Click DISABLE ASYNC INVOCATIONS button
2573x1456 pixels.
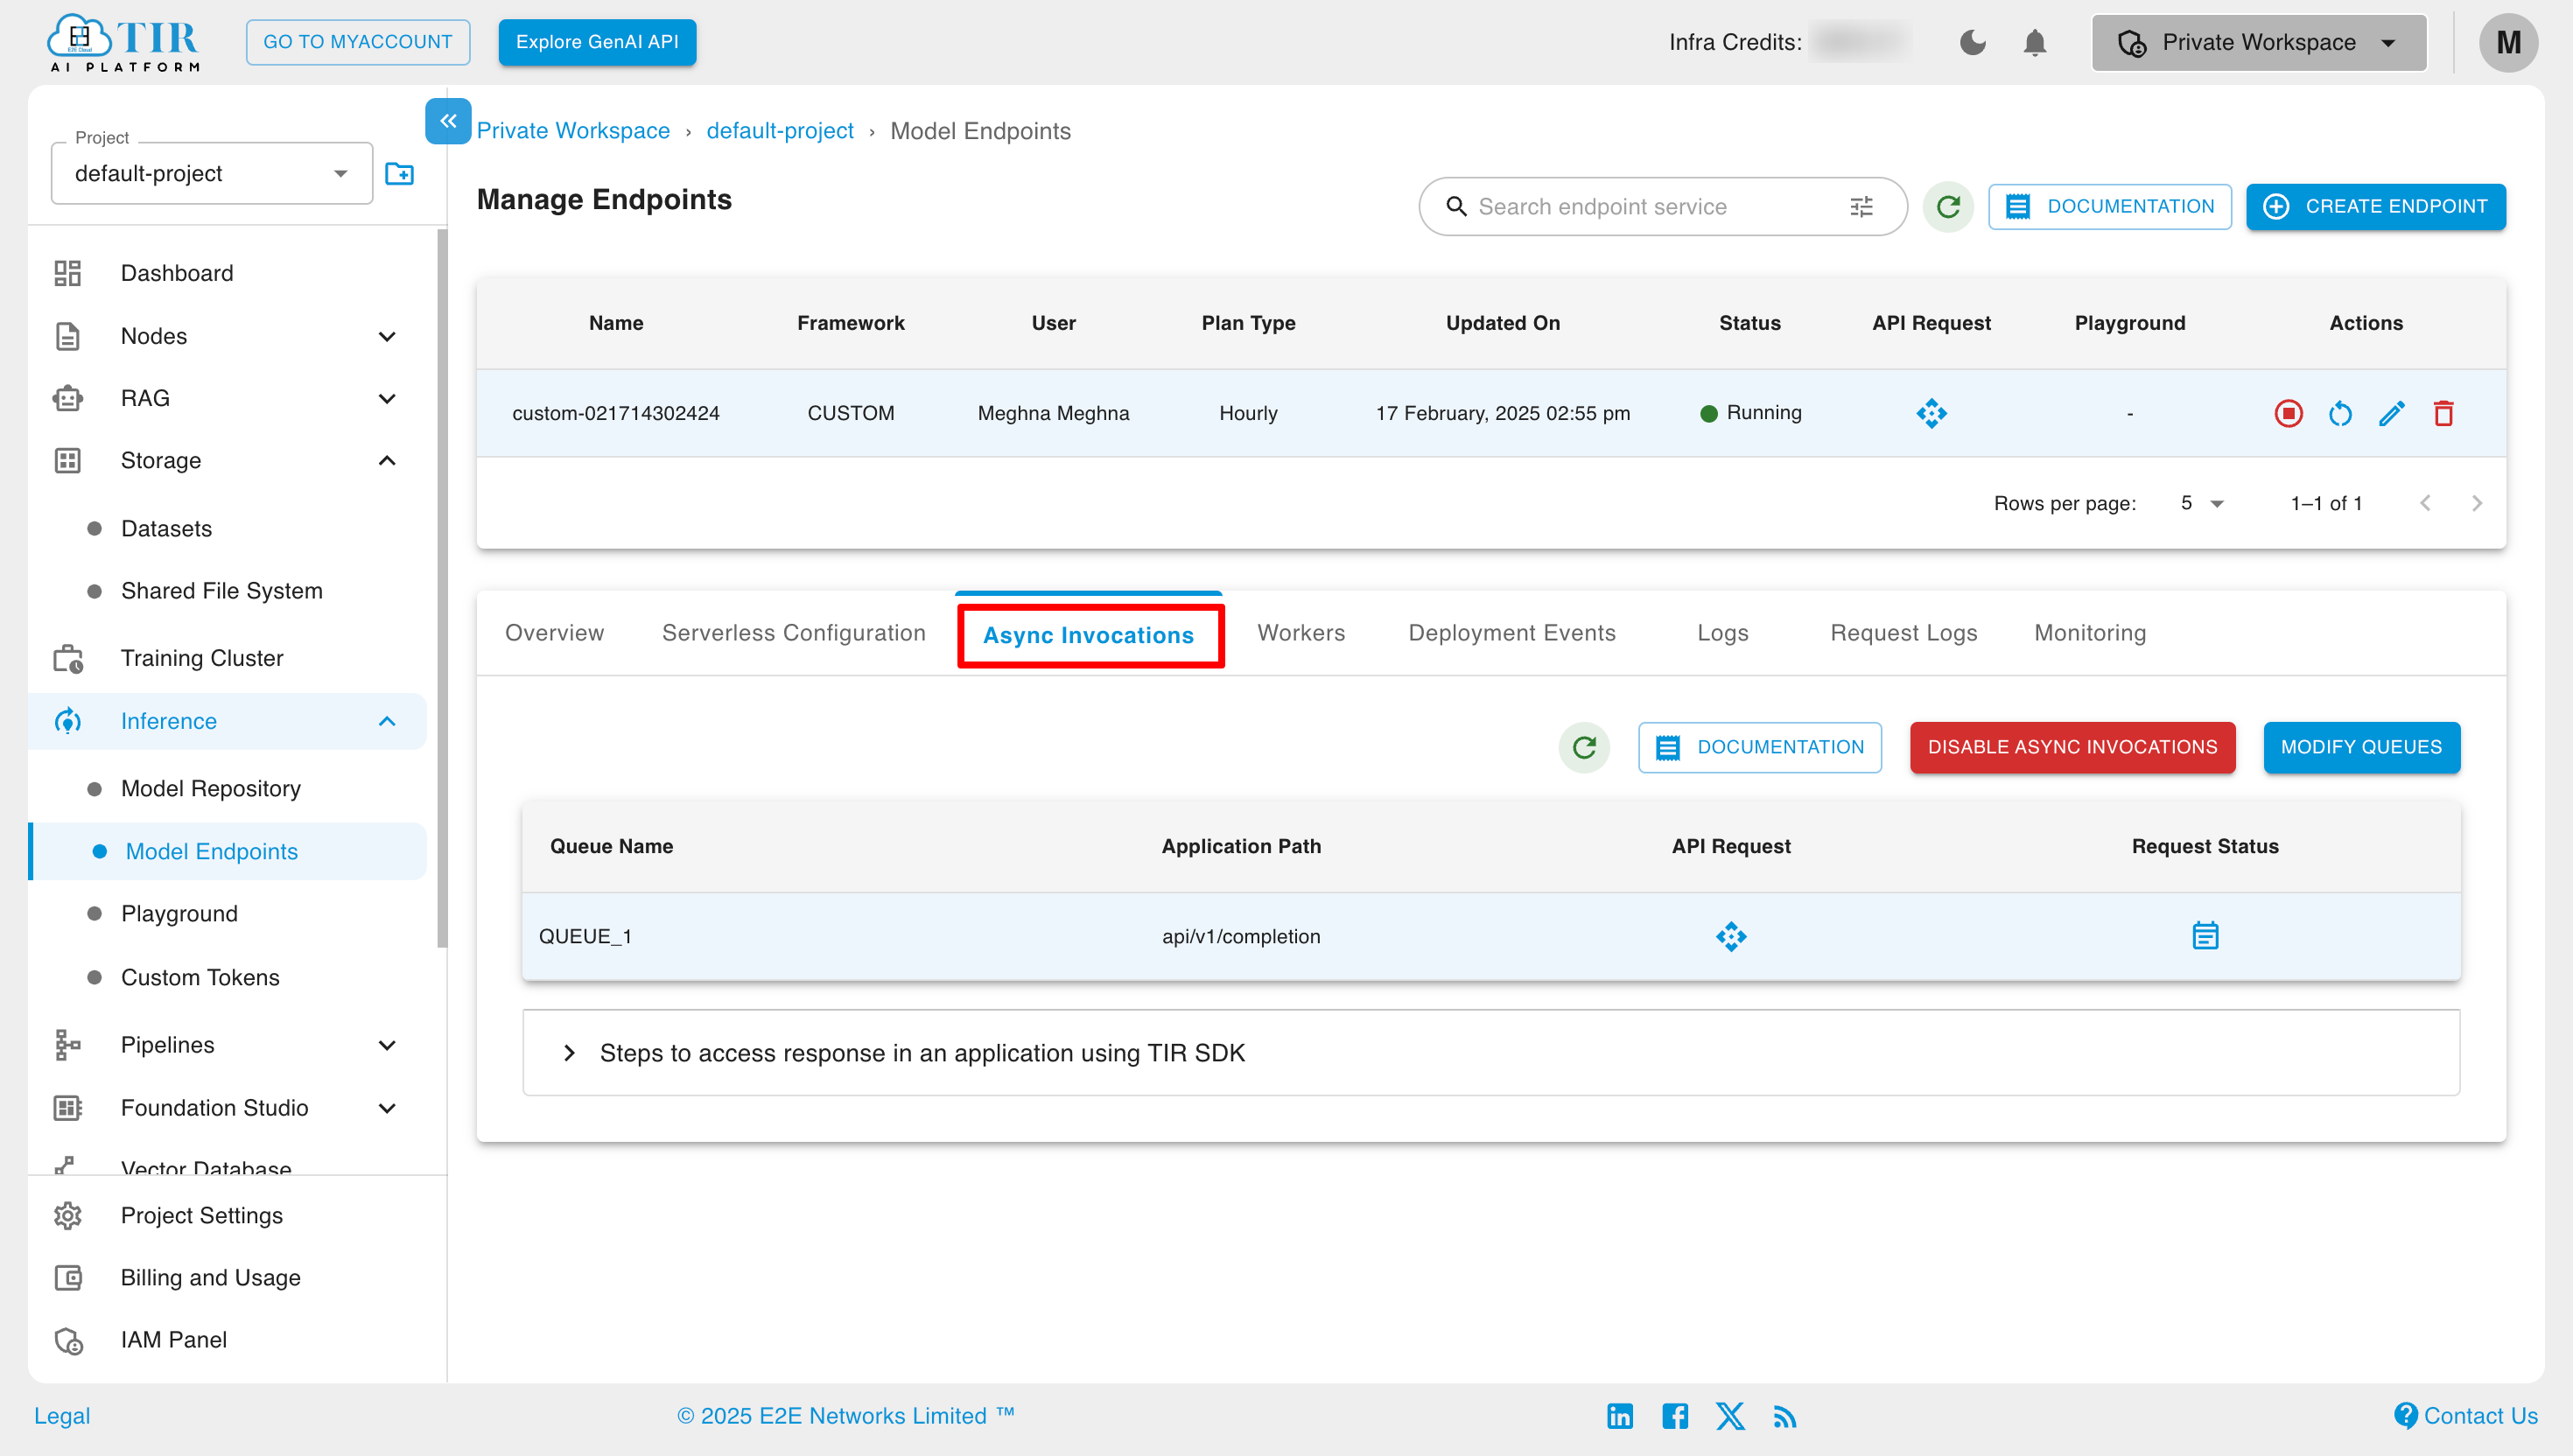[x=2073, y=745]
